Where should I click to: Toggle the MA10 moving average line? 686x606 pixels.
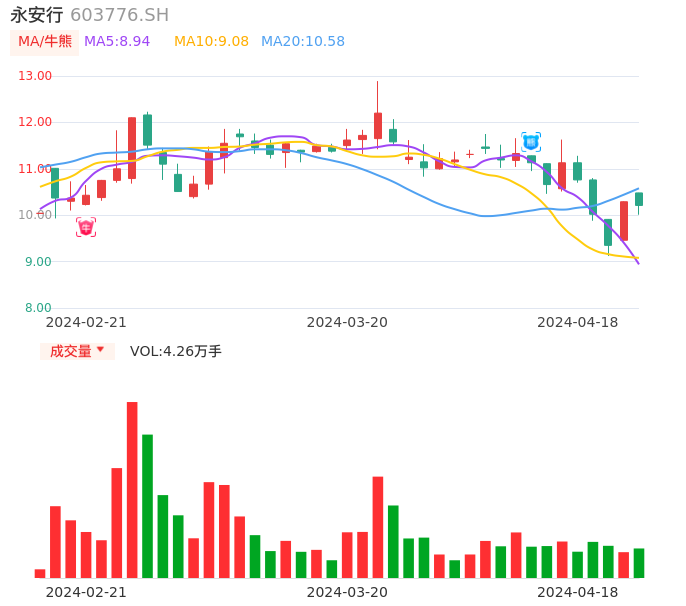point(211,42)
